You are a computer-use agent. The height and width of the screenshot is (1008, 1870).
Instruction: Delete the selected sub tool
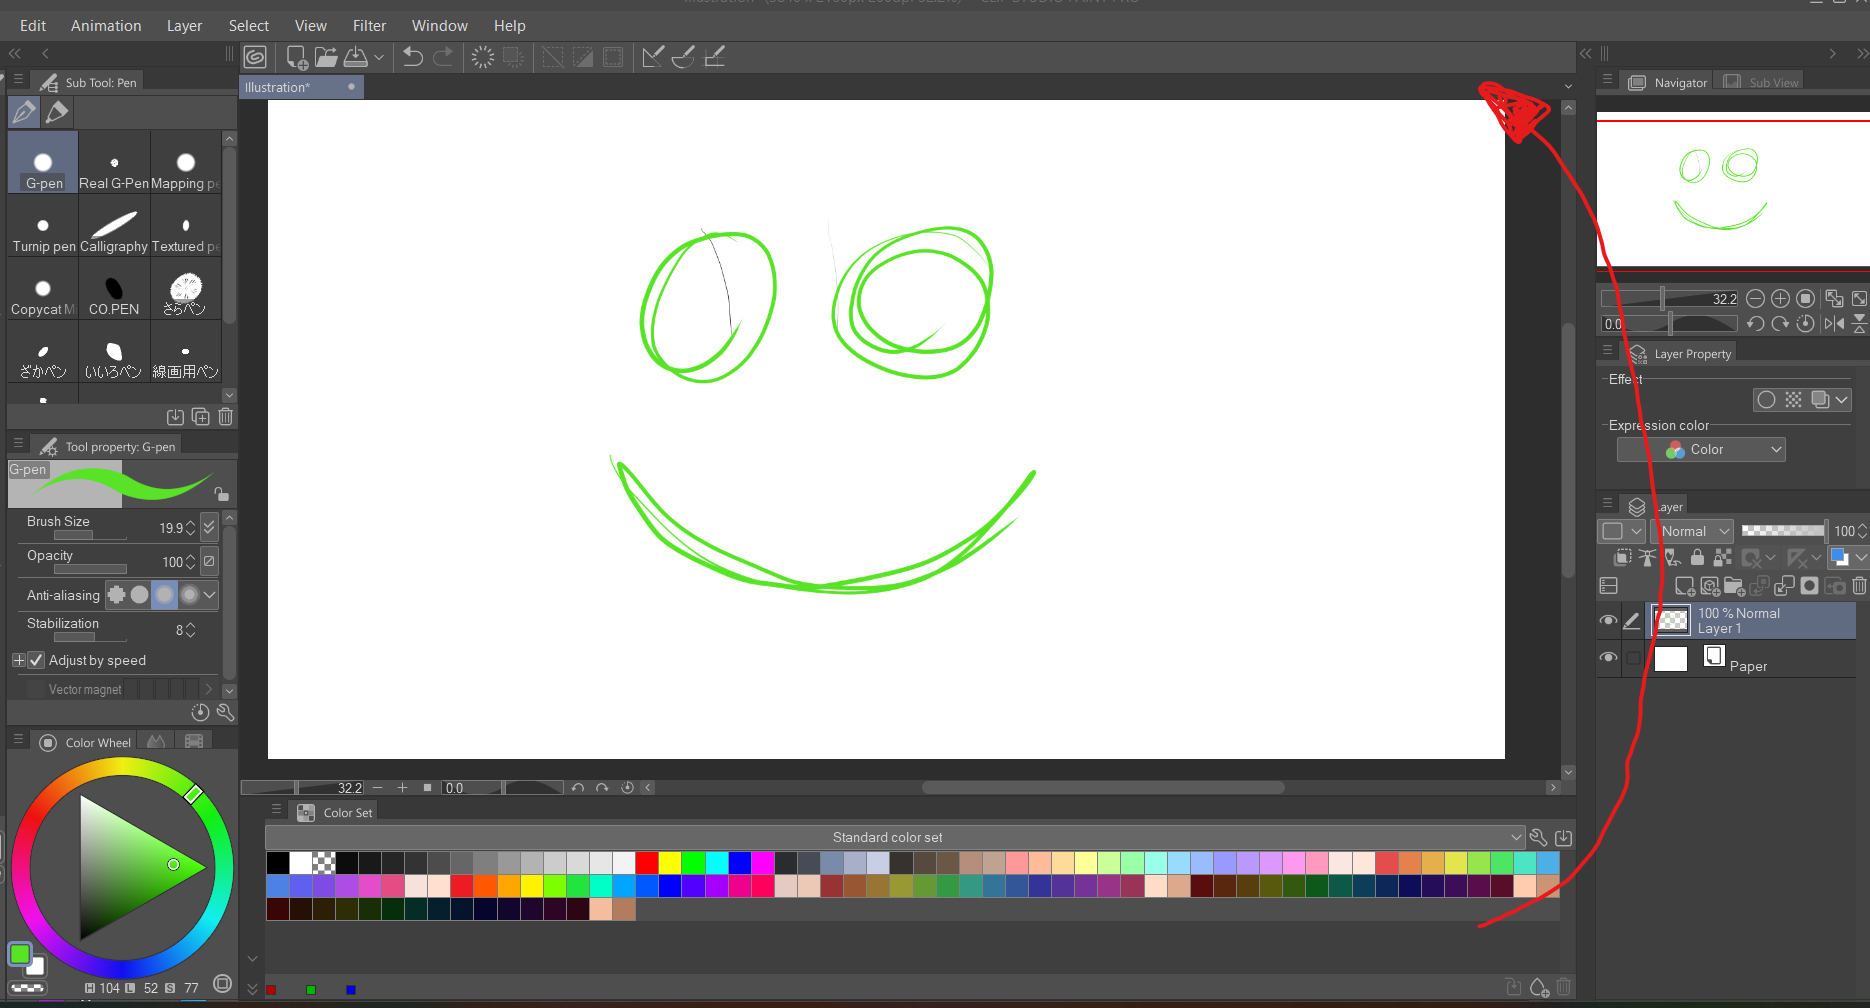[226, 417]
